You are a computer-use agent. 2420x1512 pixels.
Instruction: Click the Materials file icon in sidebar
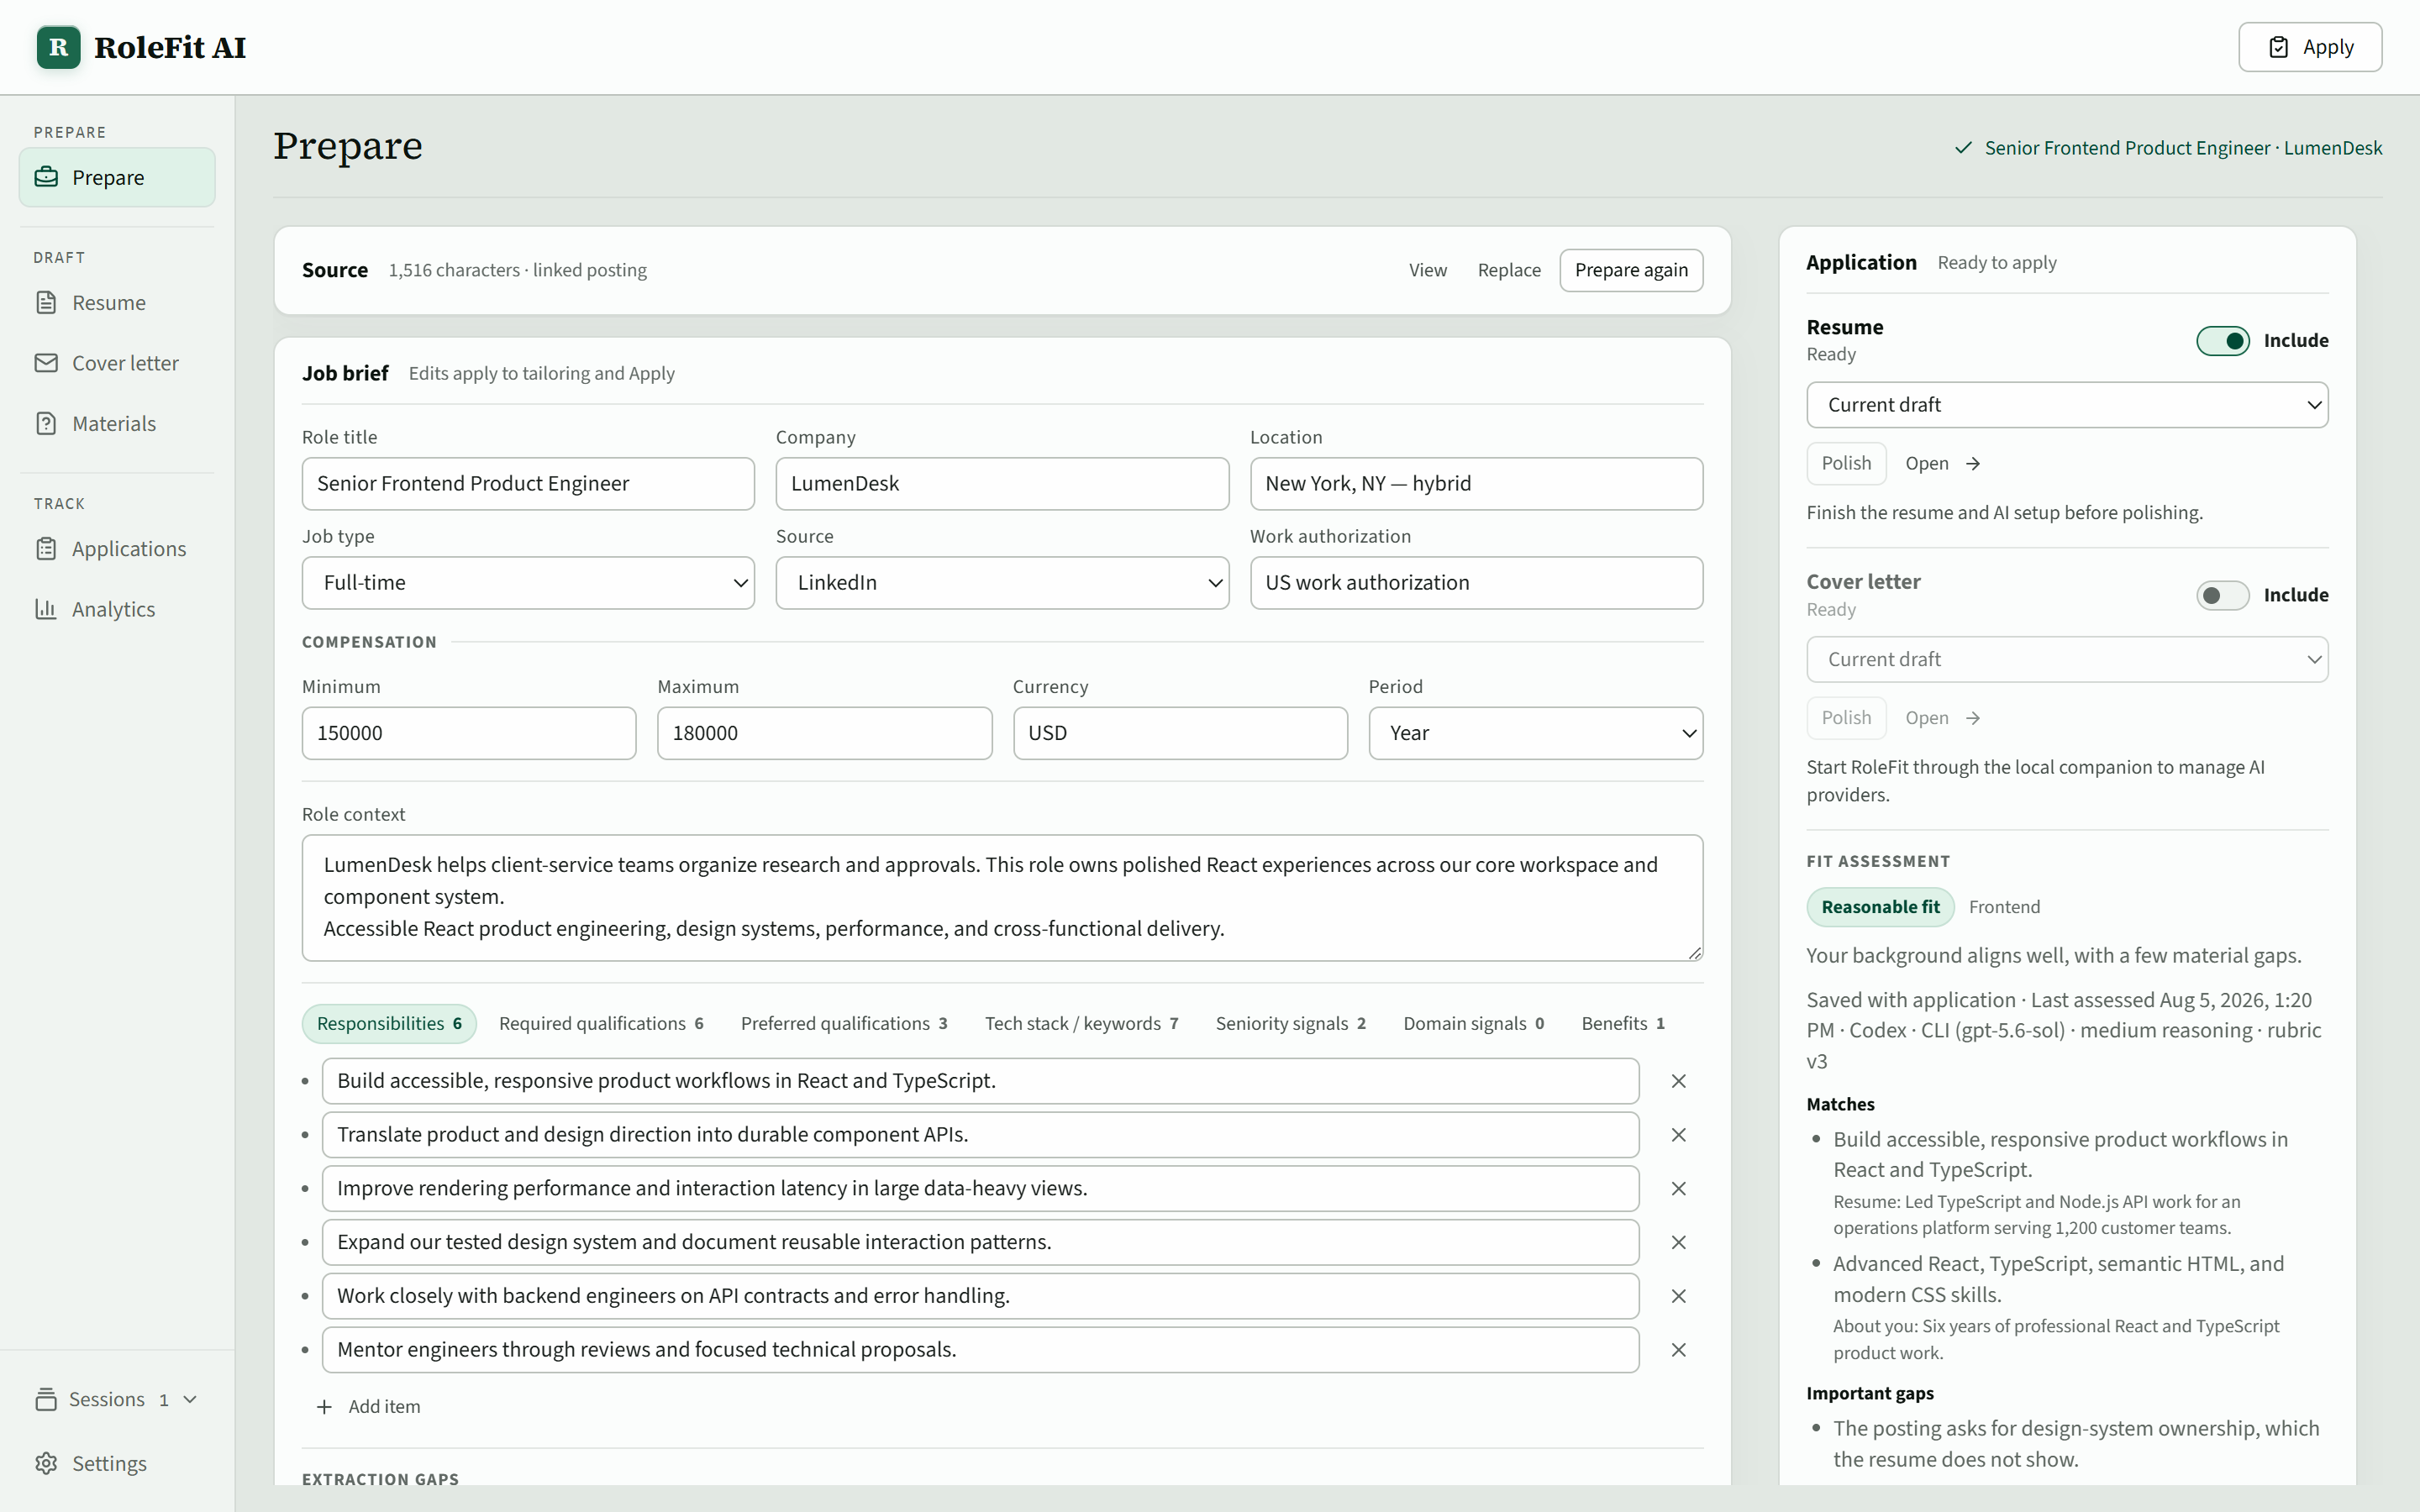pyautogui.click(x=46, y=423)
